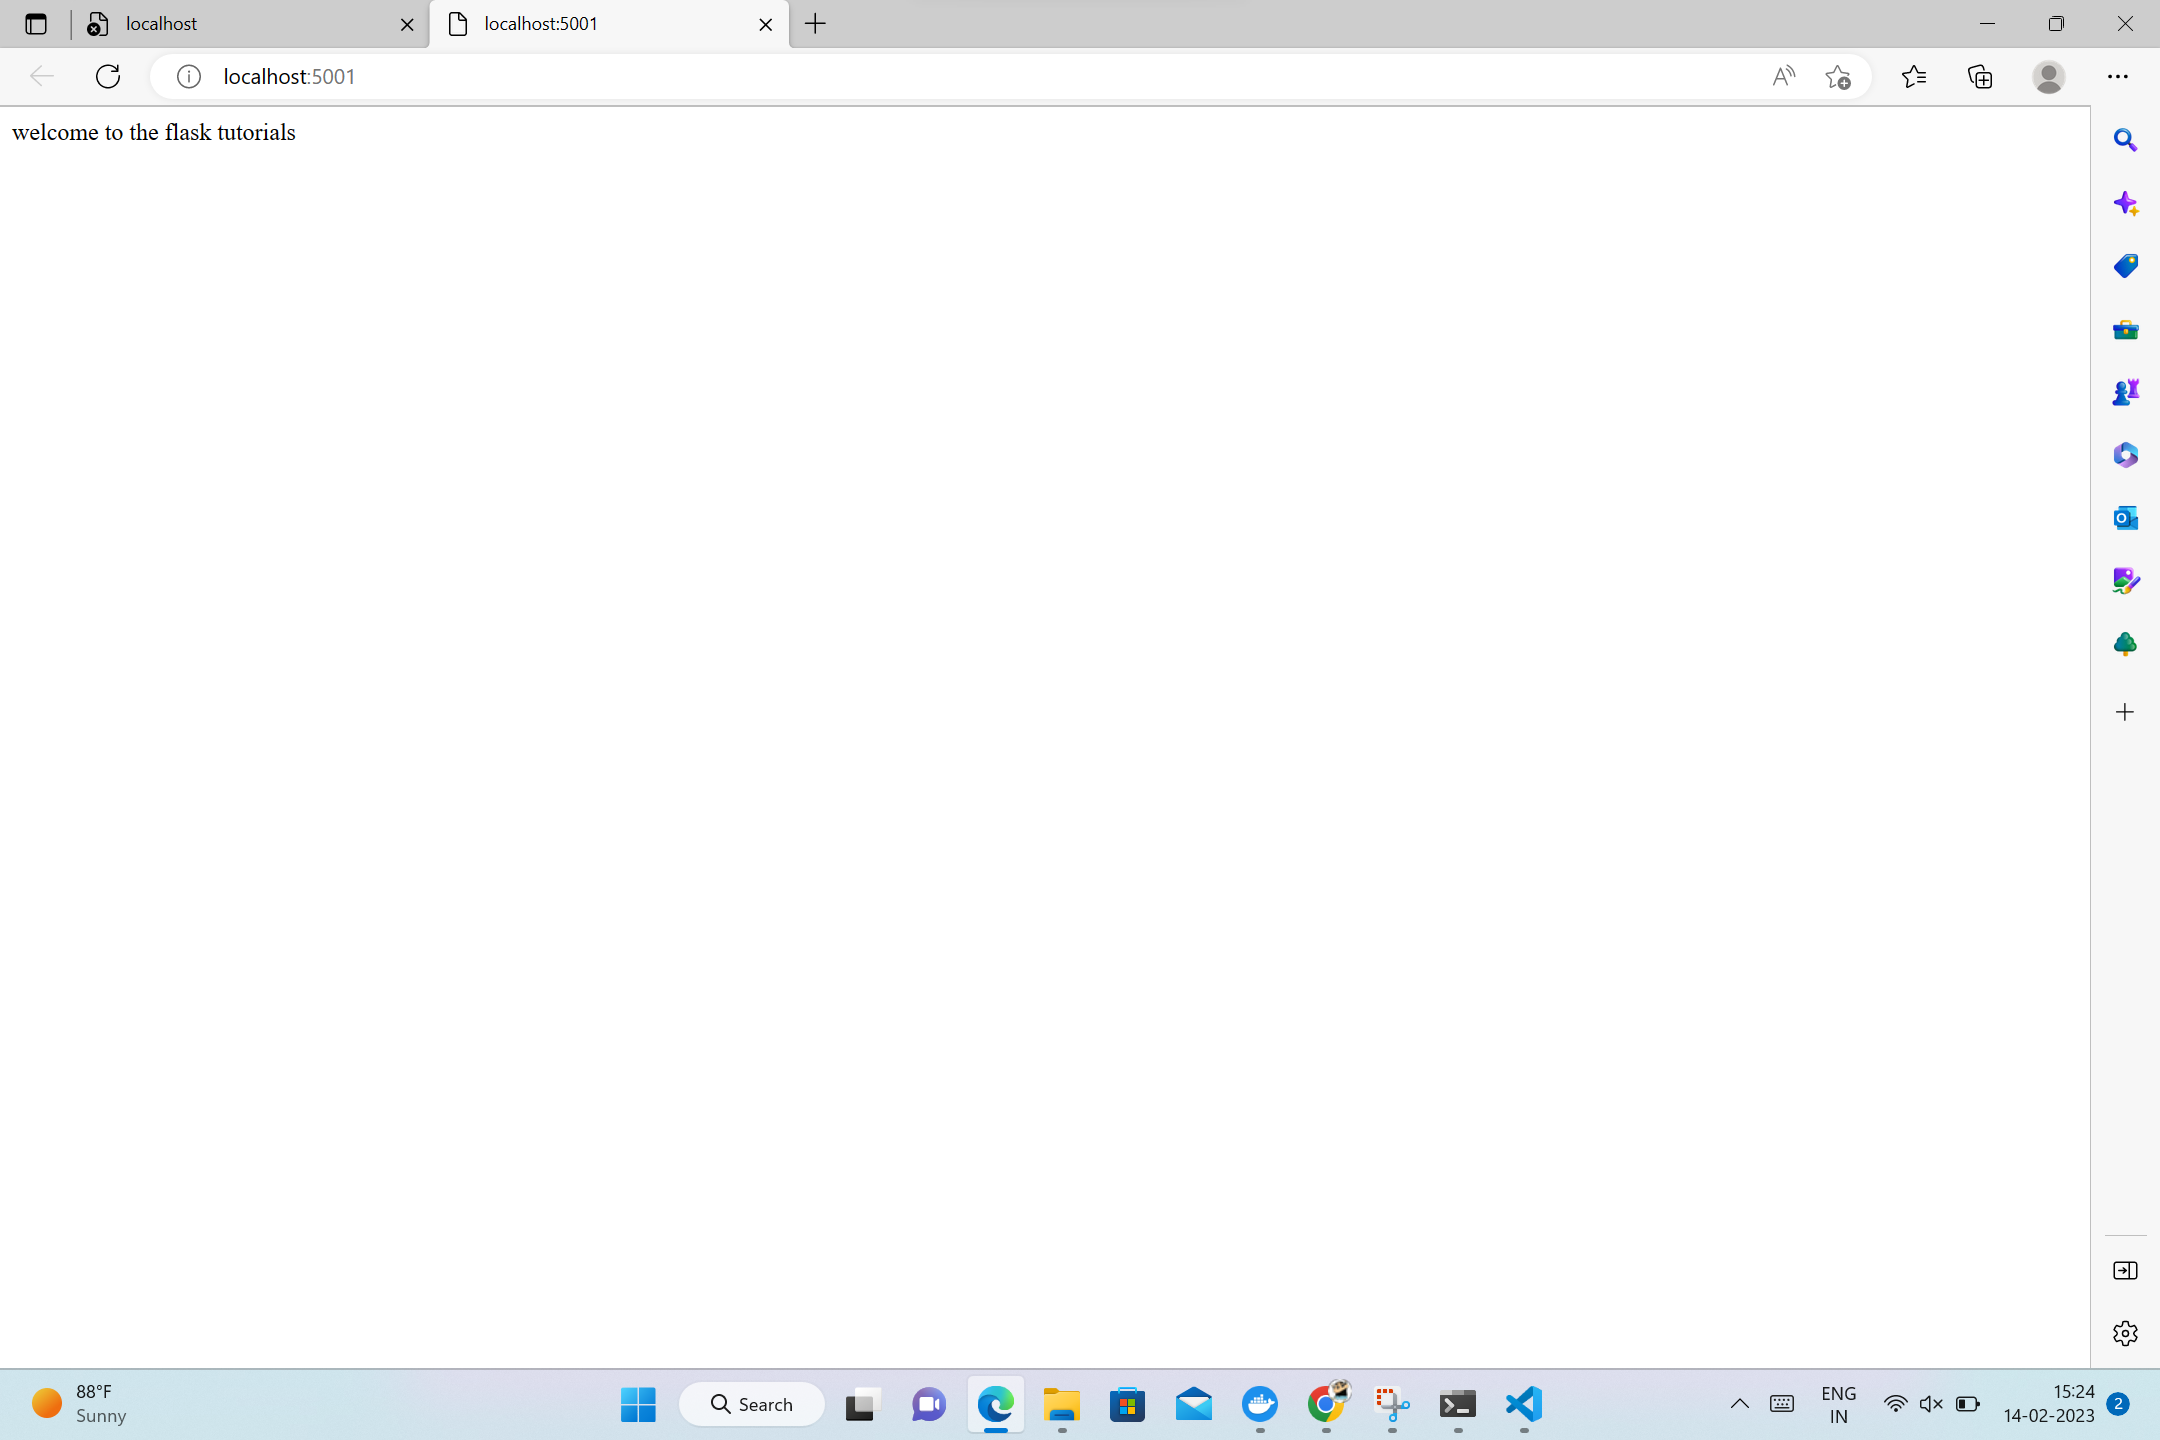Add this page to favorites star
The height and width of the screenshot is (1440, 2160).
[1837, 76]
